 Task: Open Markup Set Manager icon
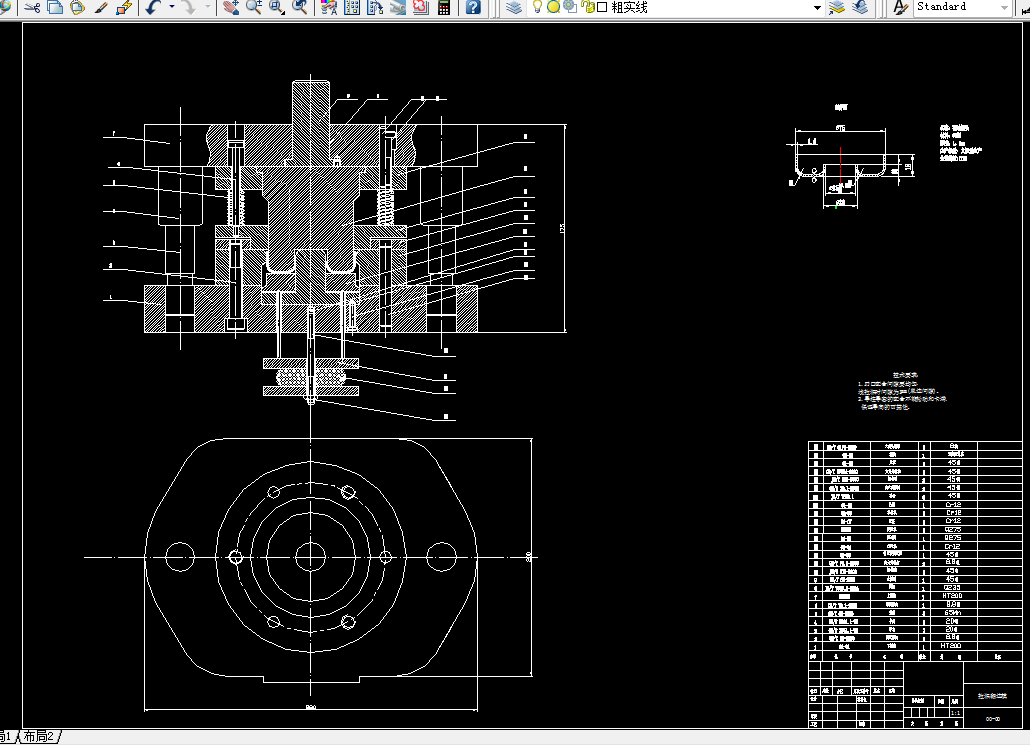420,7
